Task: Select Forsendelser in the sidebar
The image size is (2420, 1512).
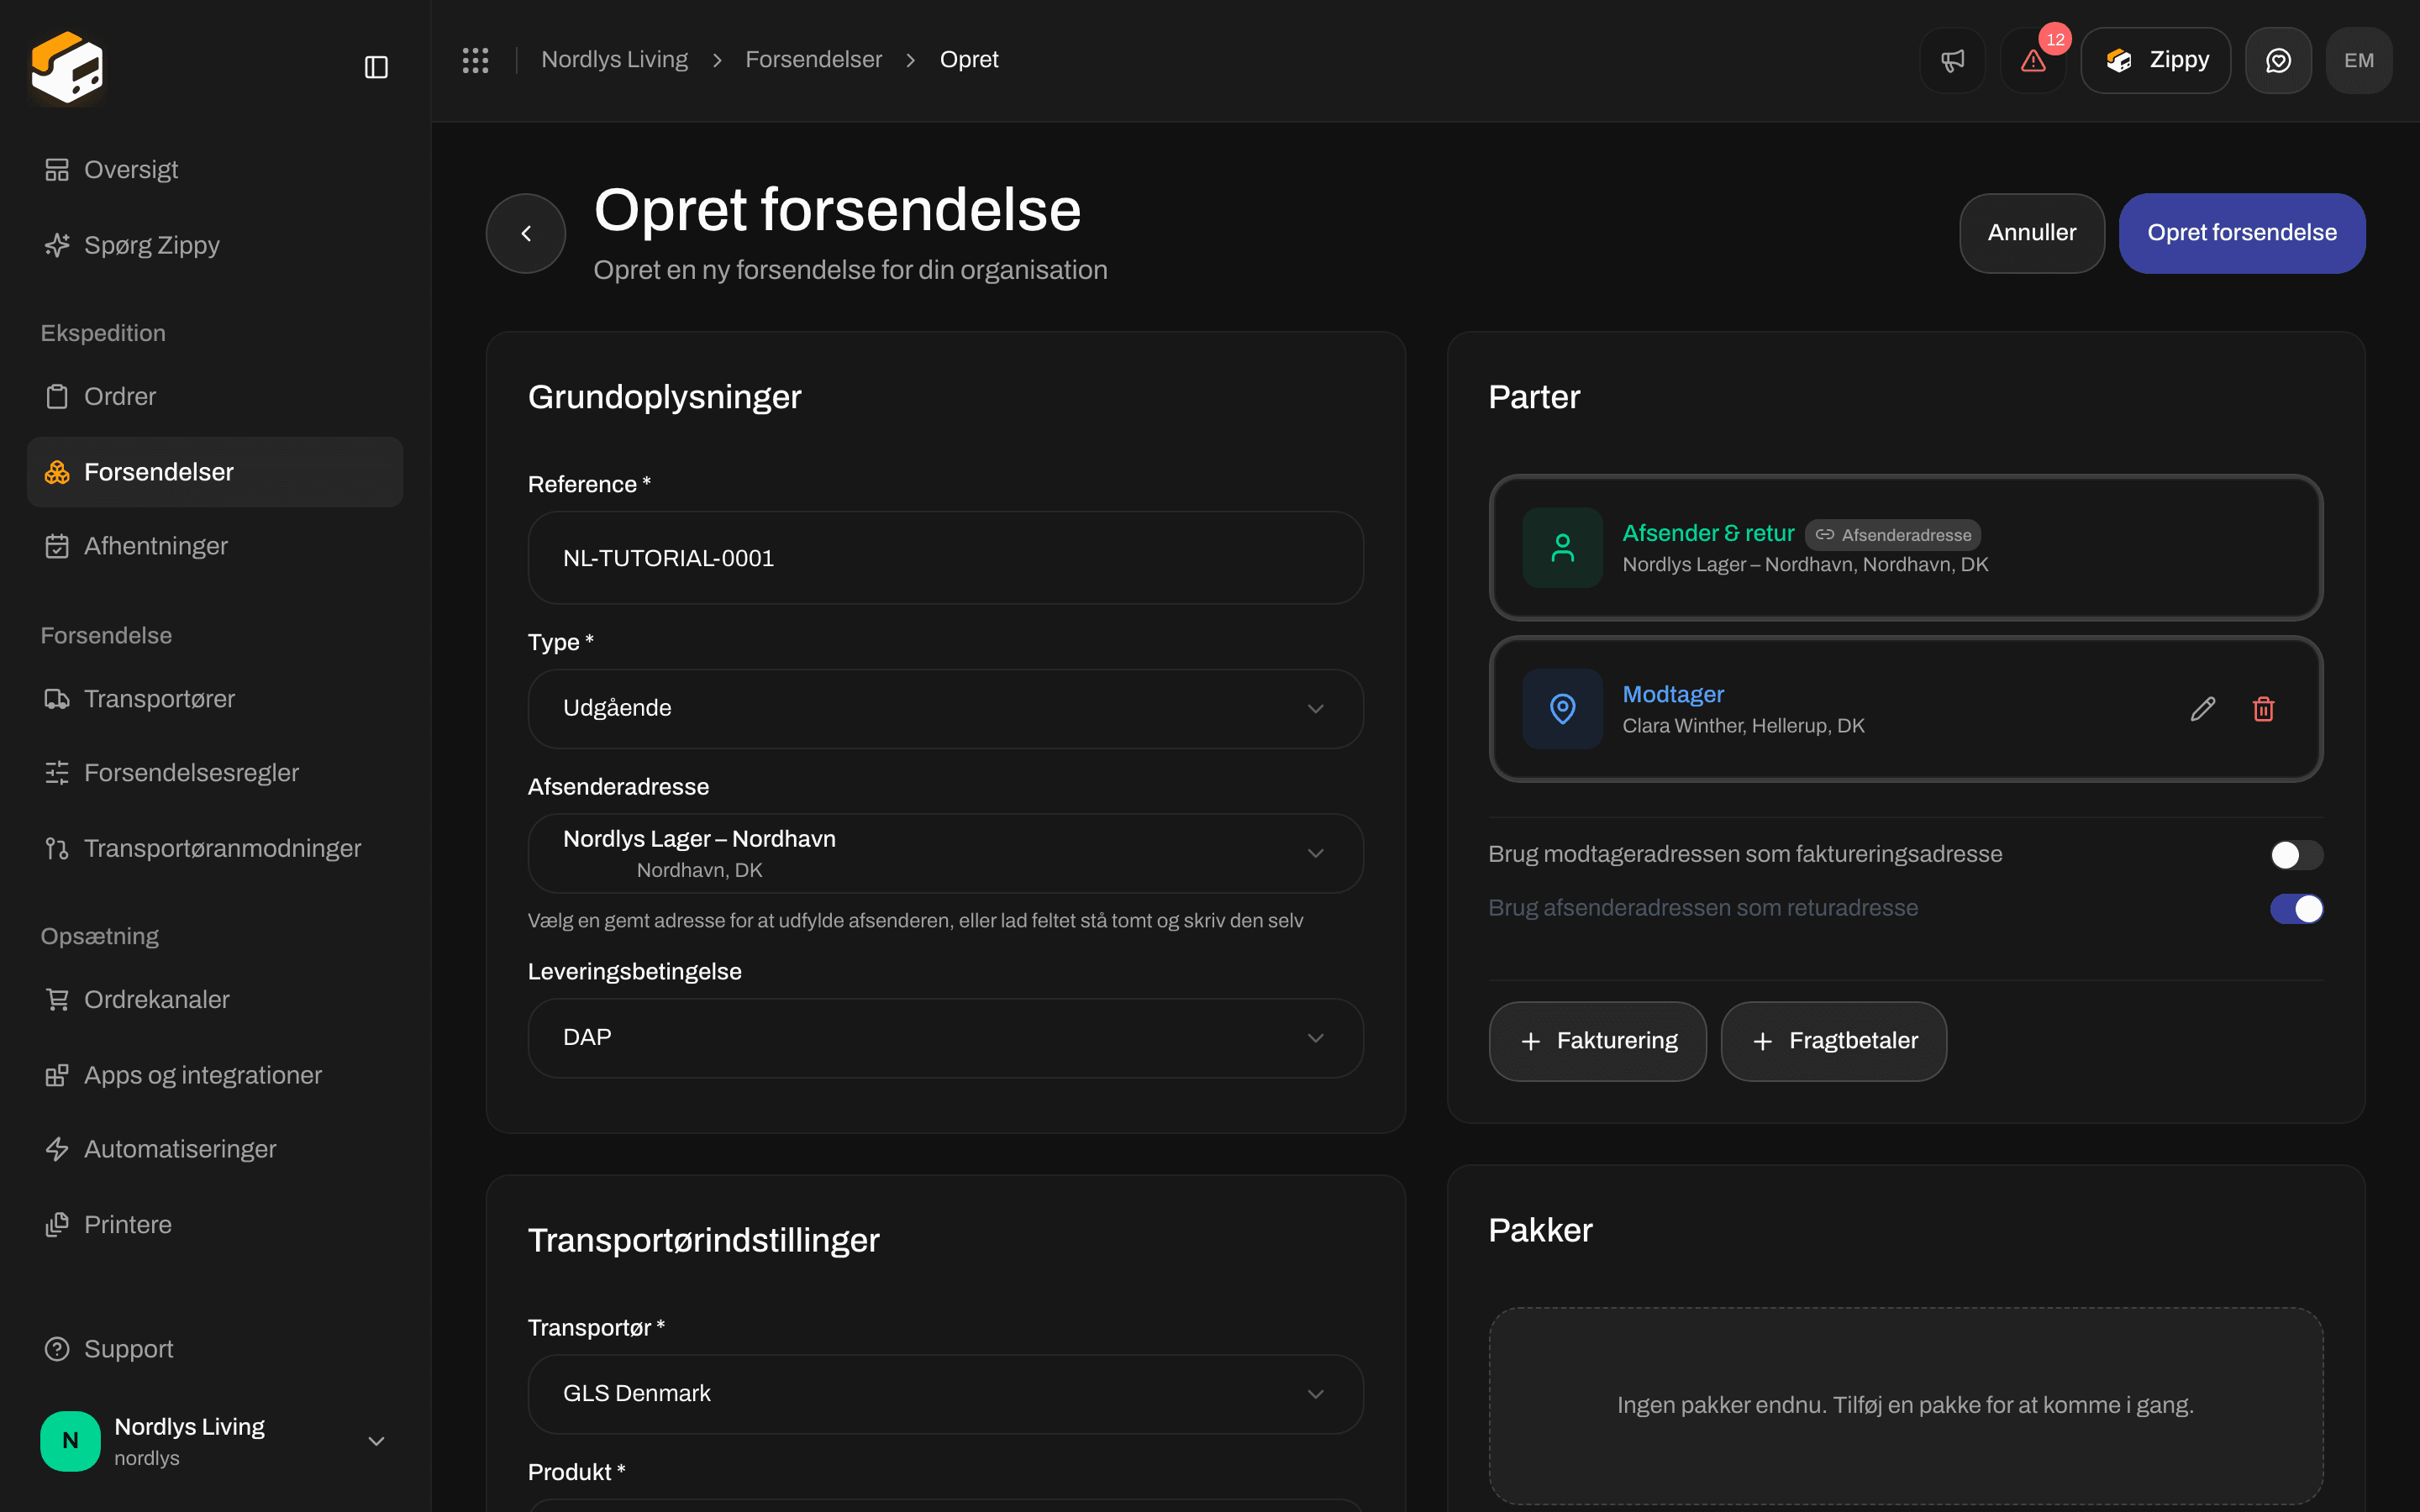Action: [x=215, y=471]
